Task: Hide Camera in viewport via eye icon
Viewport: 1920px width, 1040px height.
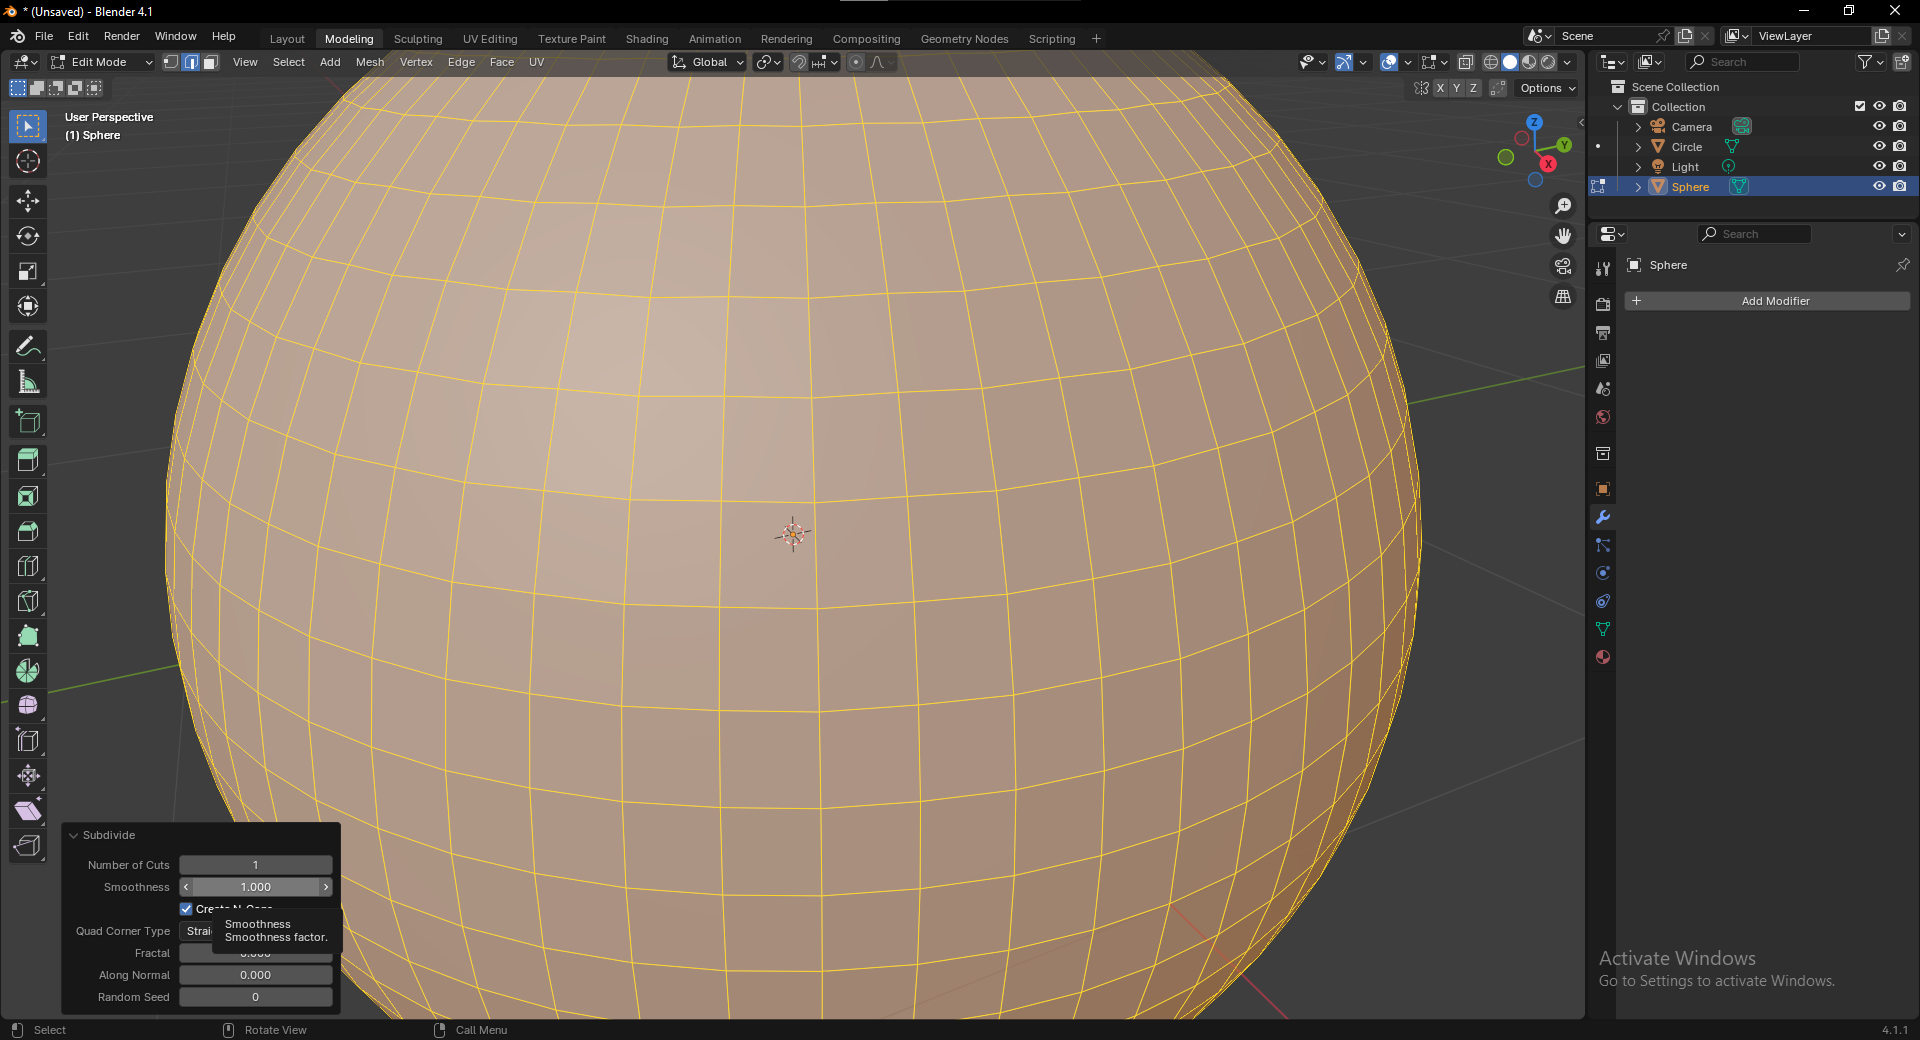Action: [x=1879, y=126]
